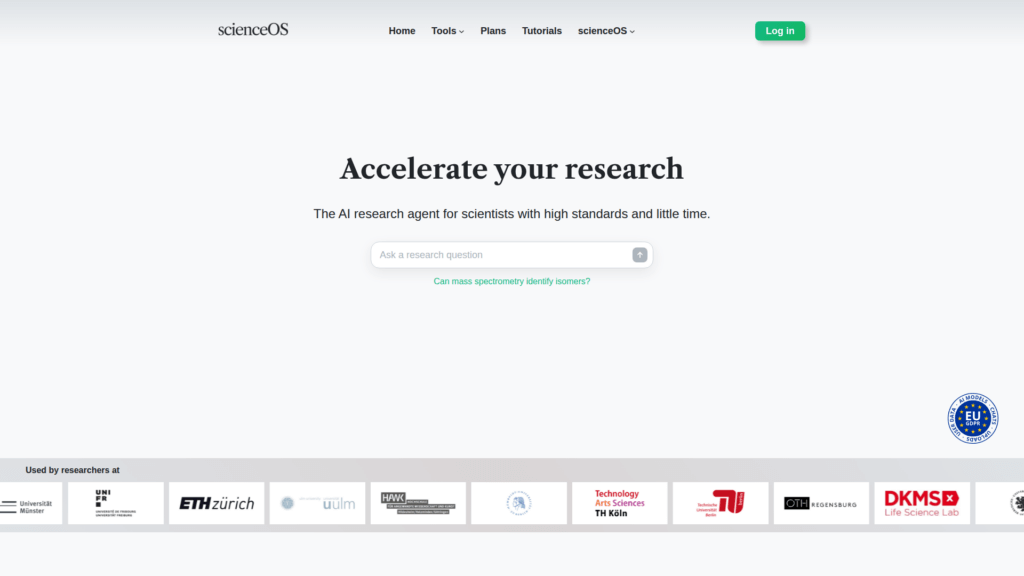Navigate to the Plans page

(493, 31)
